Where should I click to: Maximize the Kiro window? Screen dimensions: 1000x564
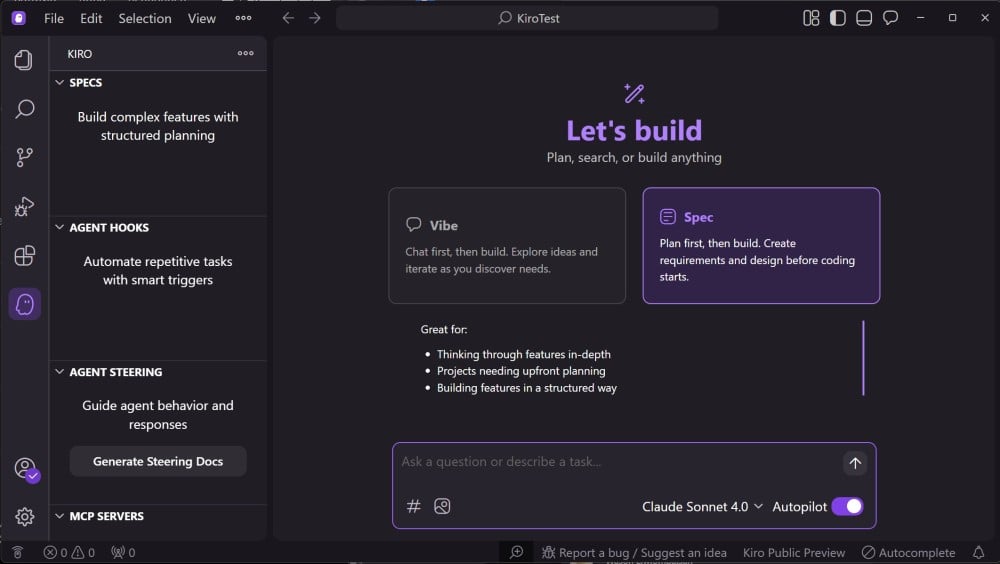pyautogui.click(x=952, y=18)
